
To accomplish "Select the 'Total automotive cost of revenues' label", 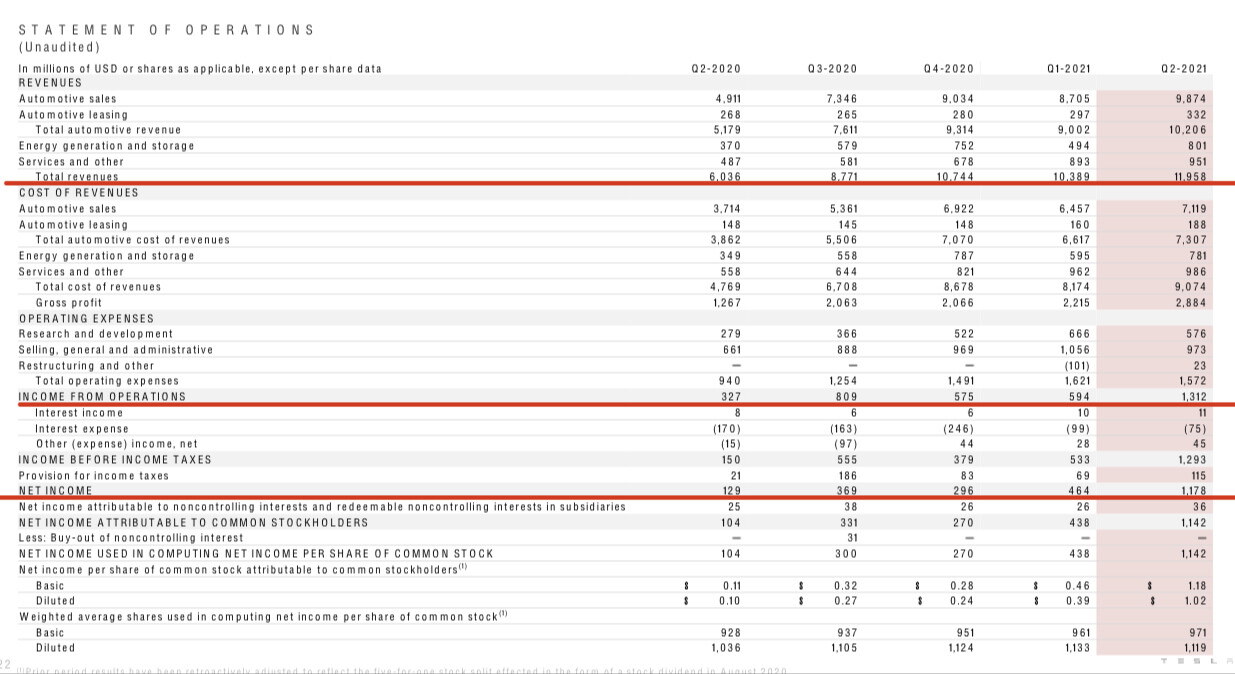I will click(132, 240).
